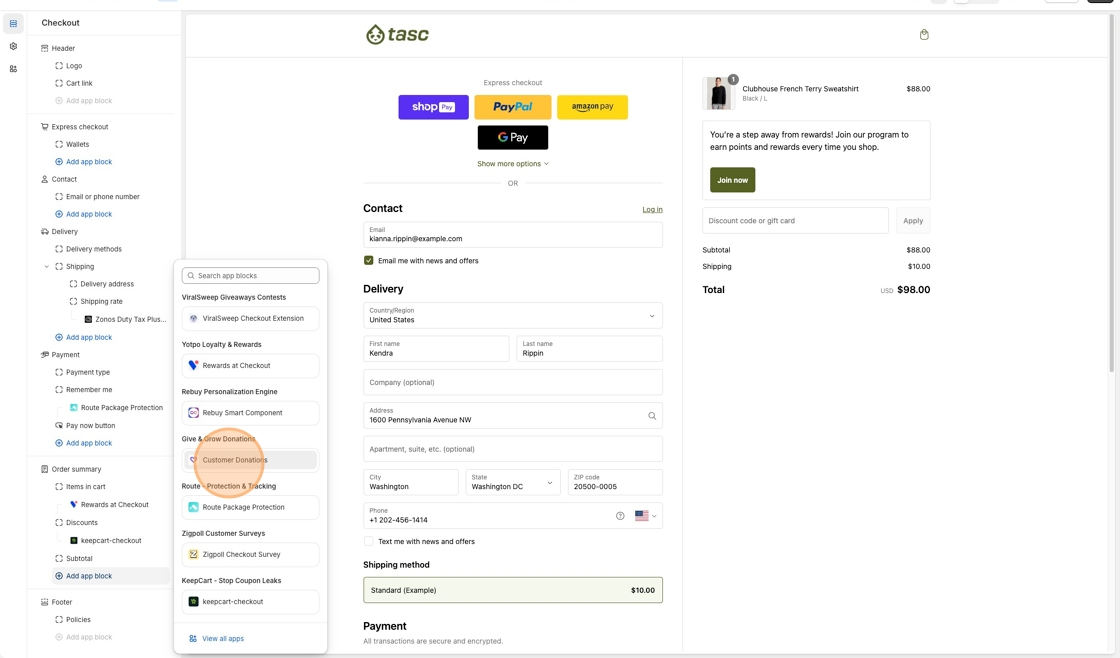Select Header section in sidebar tree
Screen dimensions: 1120x658
[63, 49]
